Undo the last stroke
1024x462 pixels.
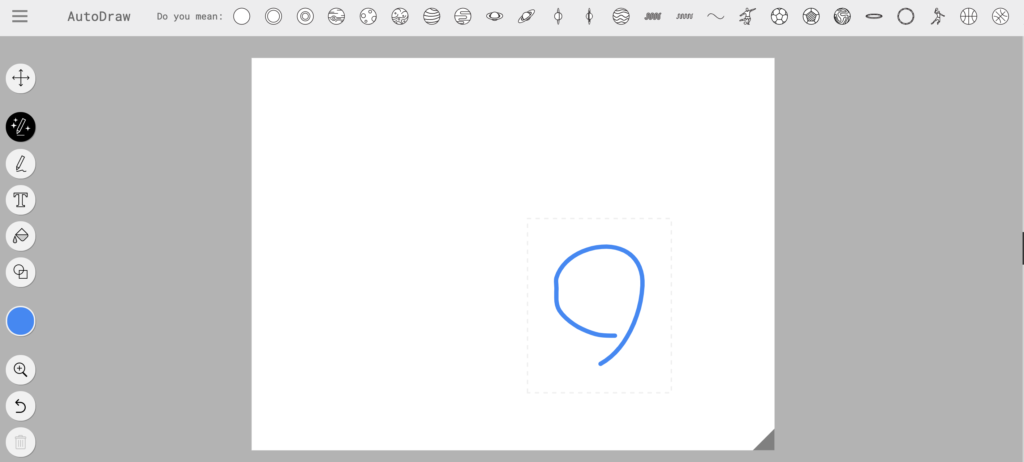(21, 406)
